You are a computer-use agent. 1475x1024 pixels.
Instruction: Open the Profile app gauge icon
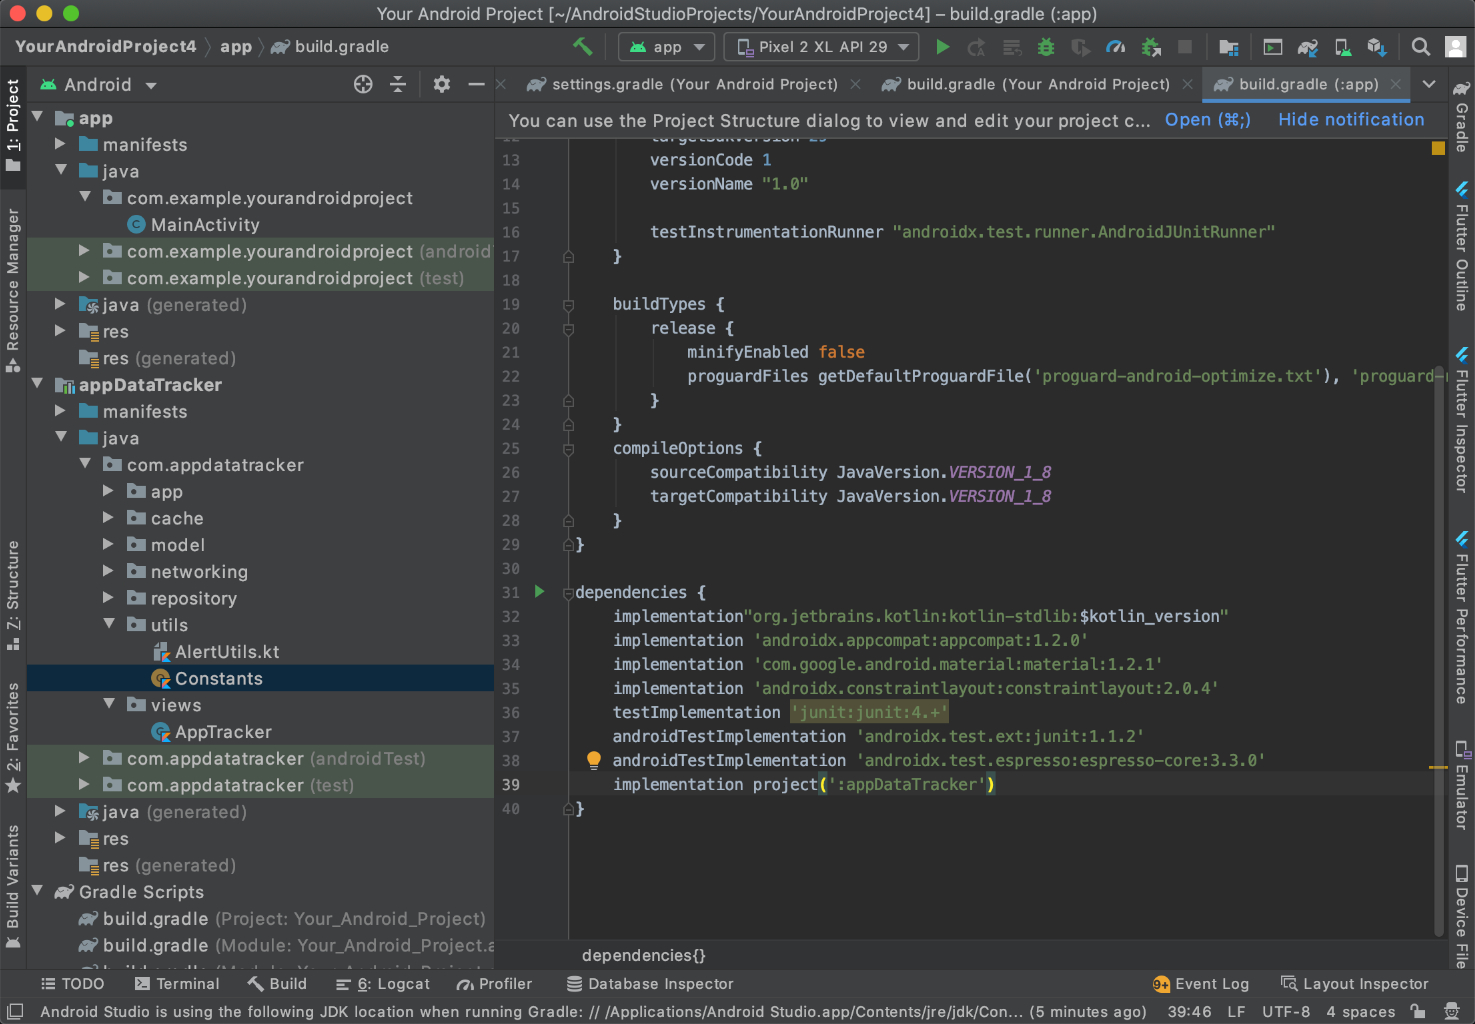pos(1116,47)
